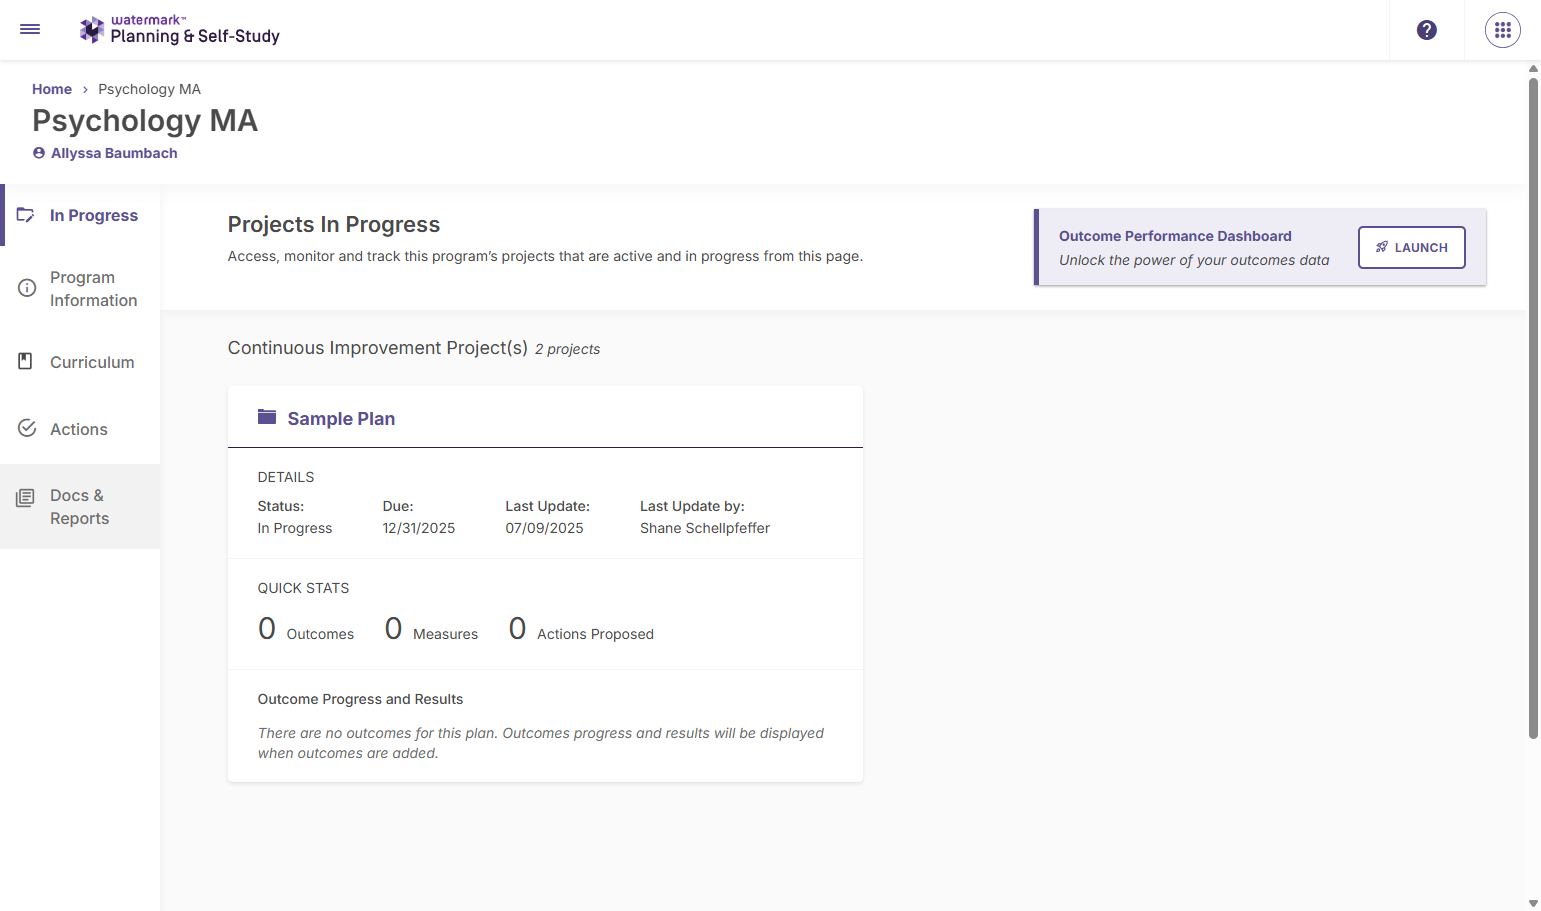
Task: Click Planning & Self-Study title
Action: tap(195, 36)
